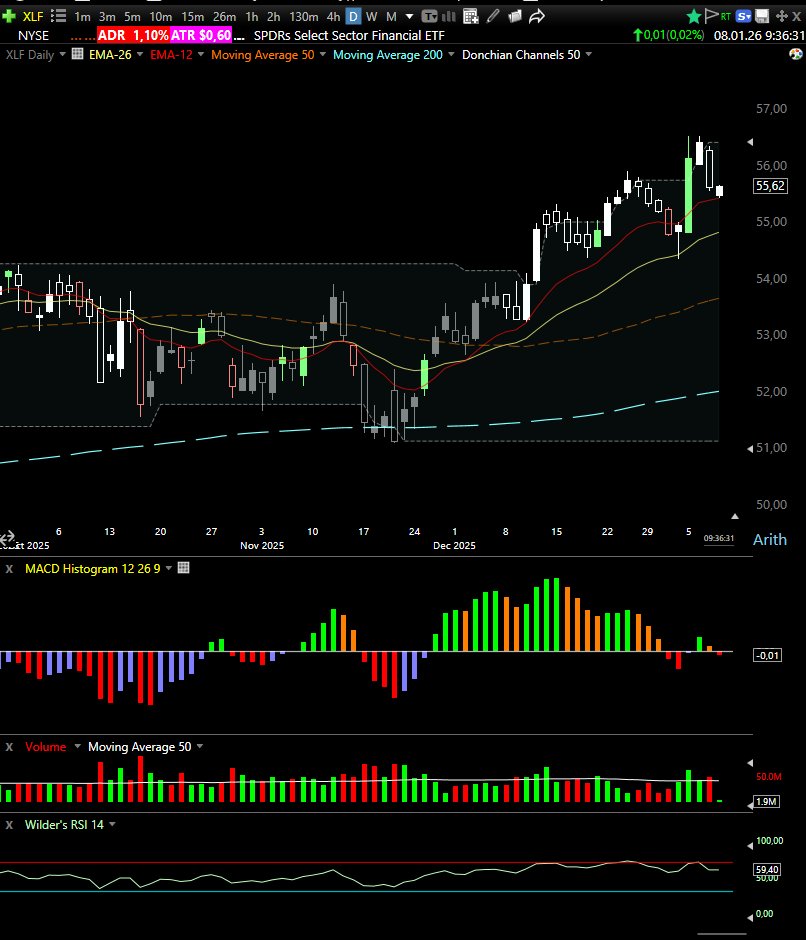Click the 55,62 last price label
Image resolution: width=806 pixels, height=940 pixels.
tap(770, 186)
